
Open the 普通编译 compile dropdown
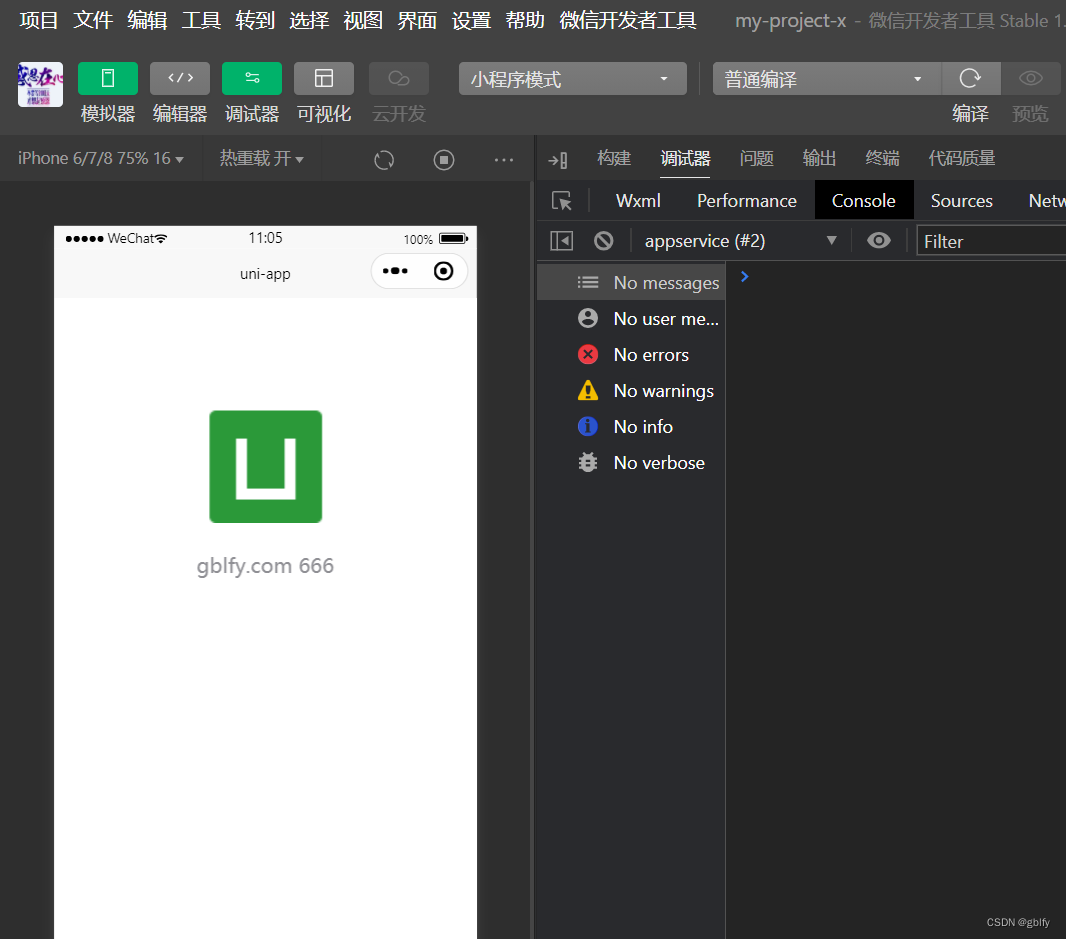(x=825, y=78)
